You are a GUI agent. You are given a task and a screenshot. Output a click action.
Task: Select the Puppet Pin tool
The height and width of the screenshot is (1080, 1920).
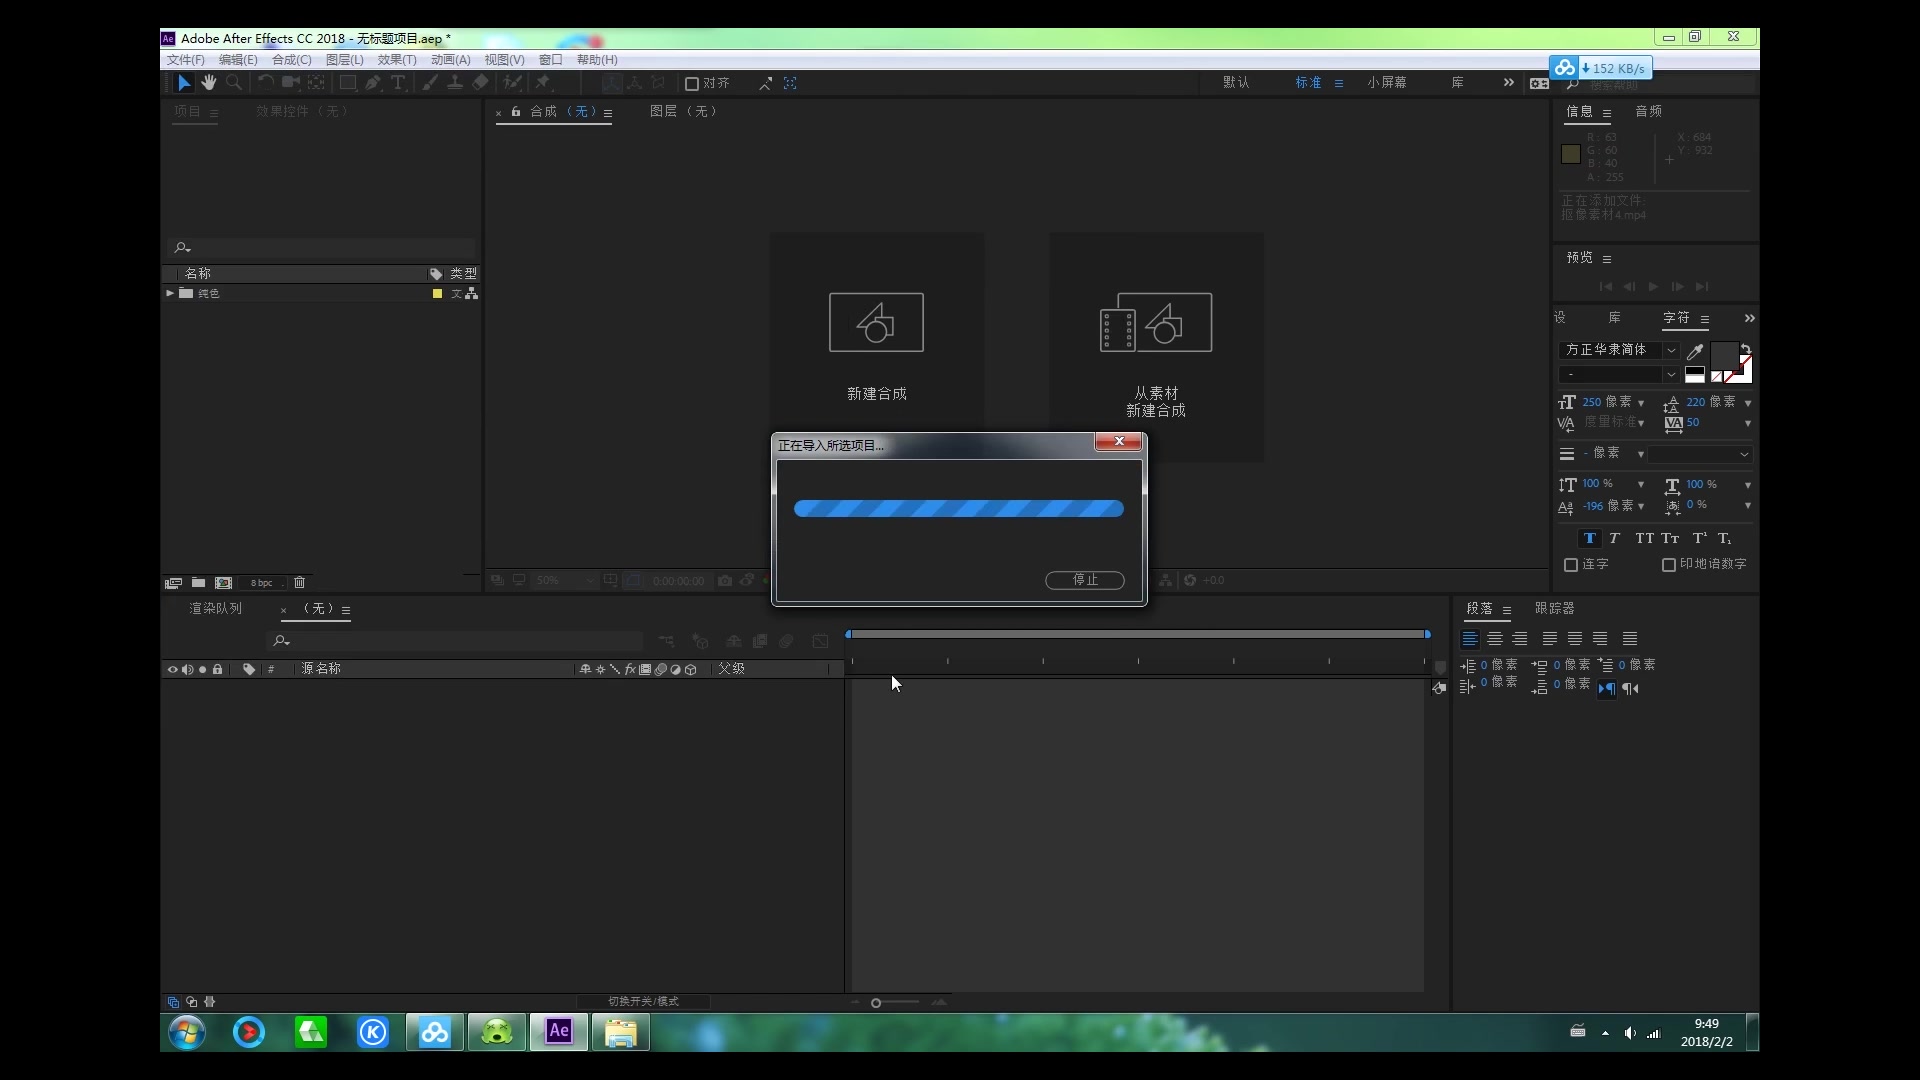coord(543,83)
